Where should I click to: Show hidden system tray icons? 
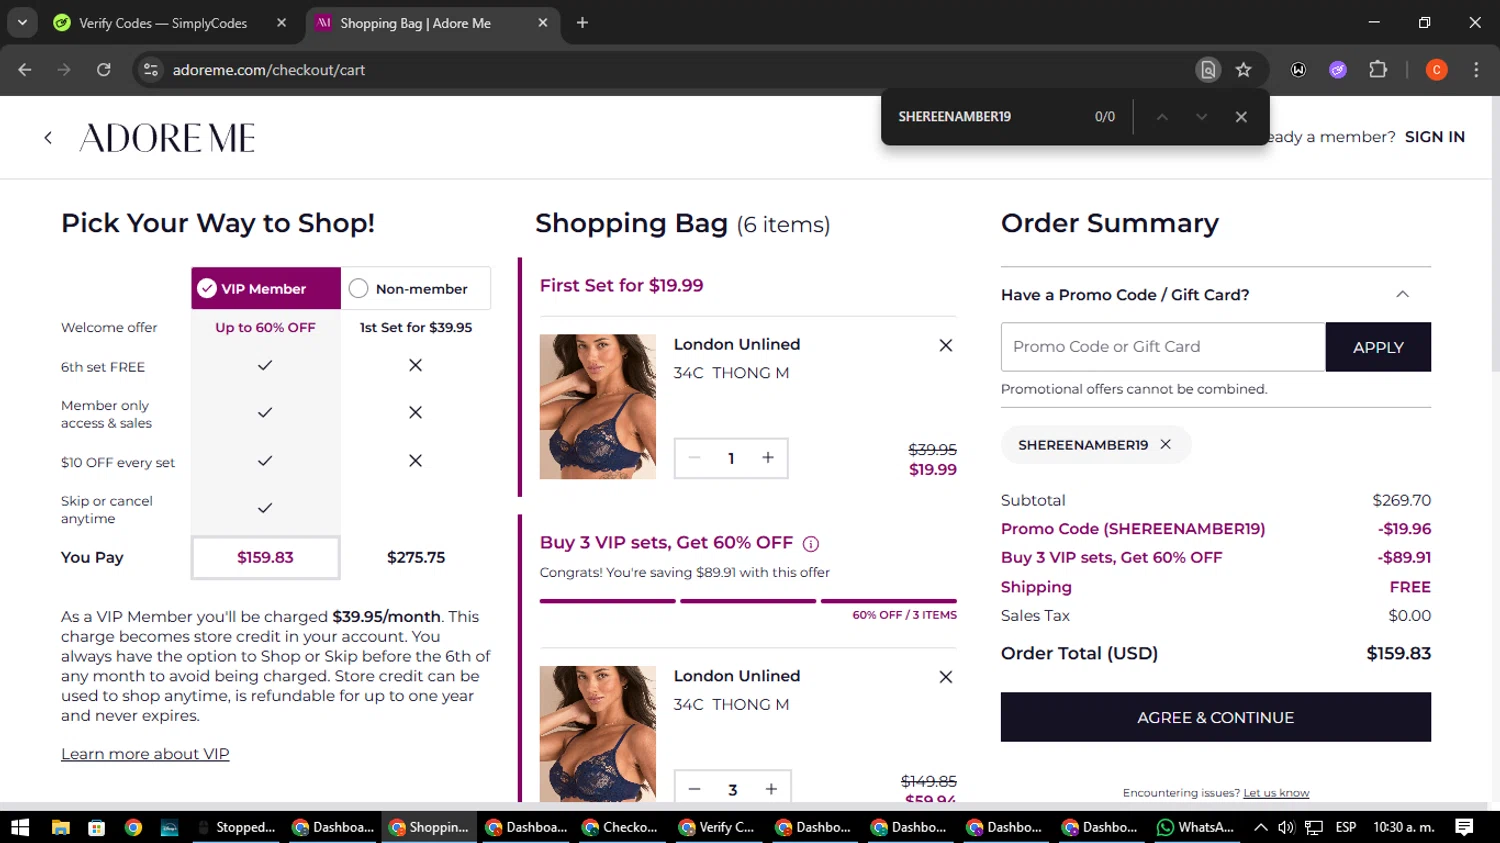[1260, 827]
